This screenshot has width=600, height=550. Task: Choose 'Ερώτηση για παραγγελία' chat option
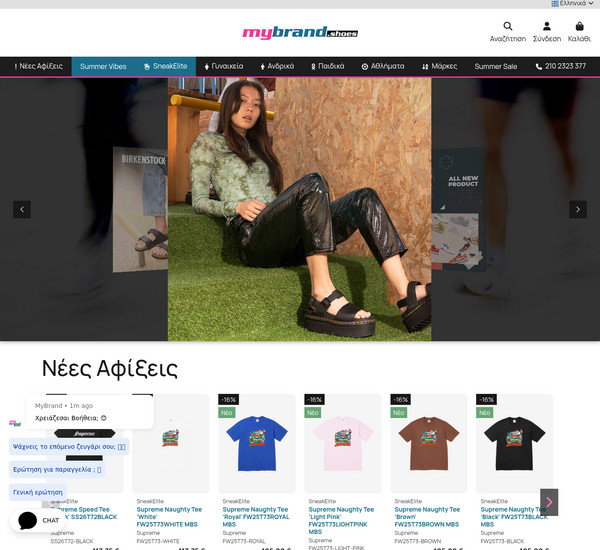click(x=57, y=470)
